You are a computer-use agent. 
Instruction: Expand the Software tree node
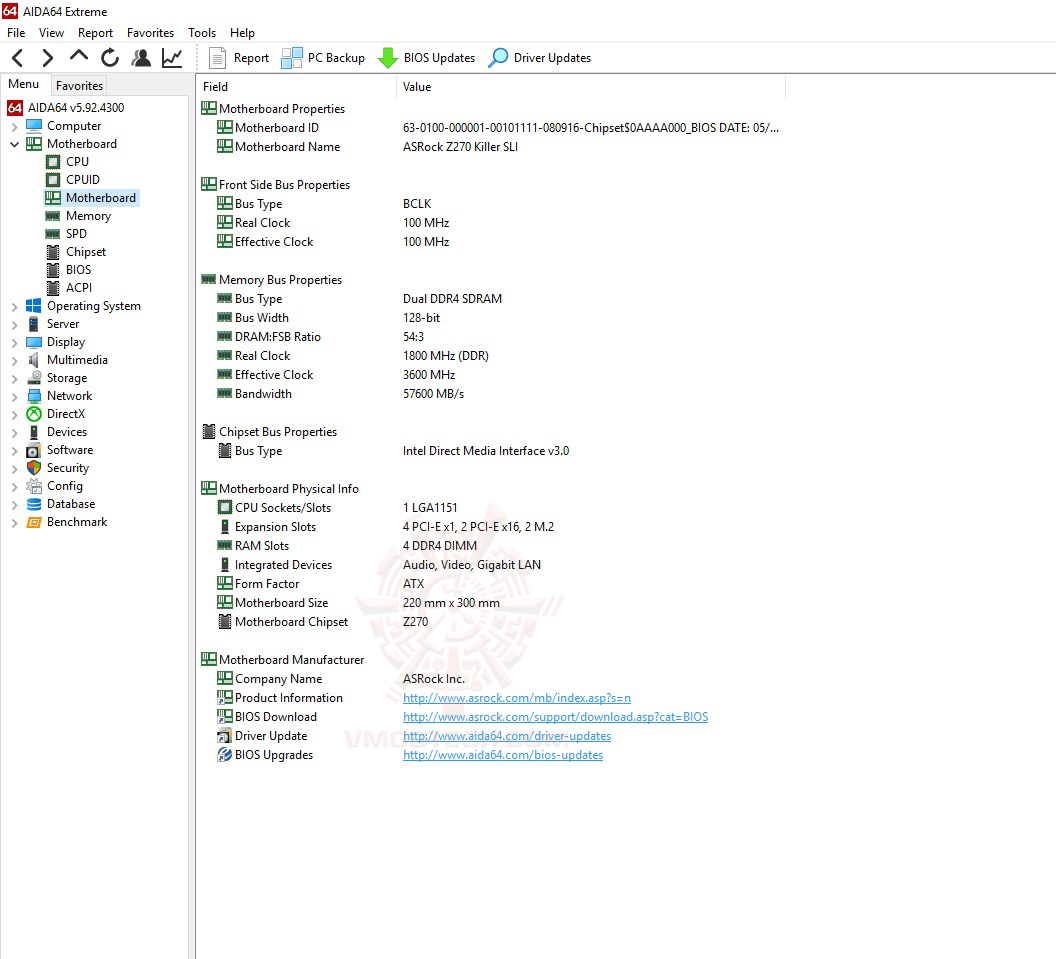tap(14, 451)
